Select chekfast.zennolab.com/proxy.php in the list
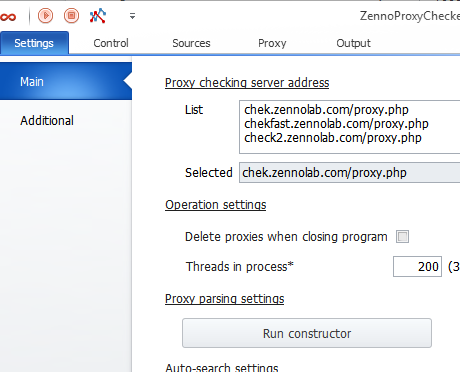The height and width of the screenshot is (372, 460). [336, 124]
